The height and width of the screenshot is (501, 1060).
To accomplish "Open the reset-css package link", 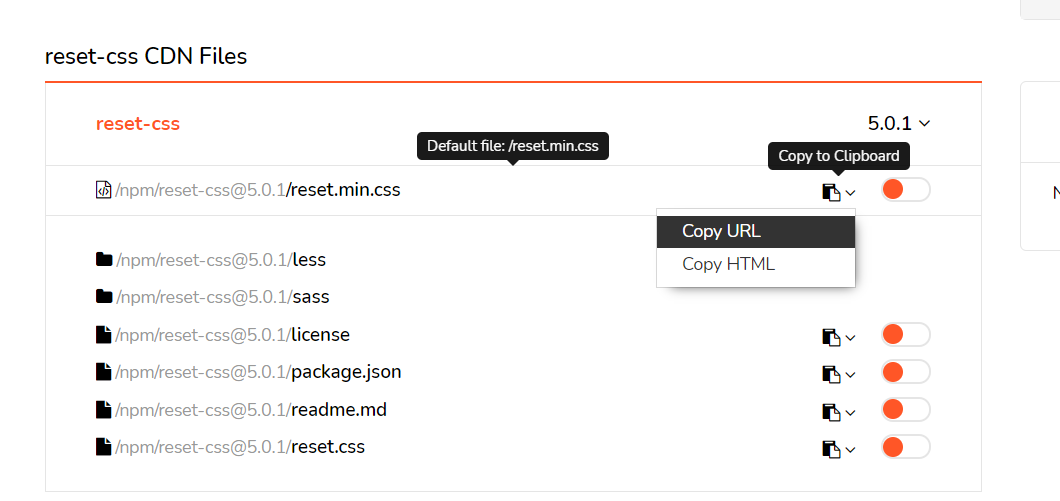I will tap(138, 124).
